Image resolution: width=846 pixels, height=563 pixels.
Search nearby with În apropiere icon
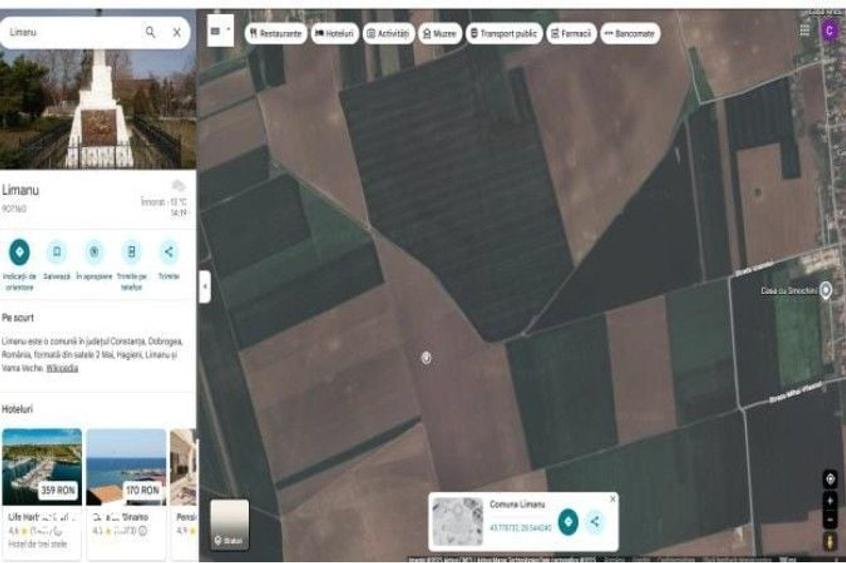pos(94,252)
